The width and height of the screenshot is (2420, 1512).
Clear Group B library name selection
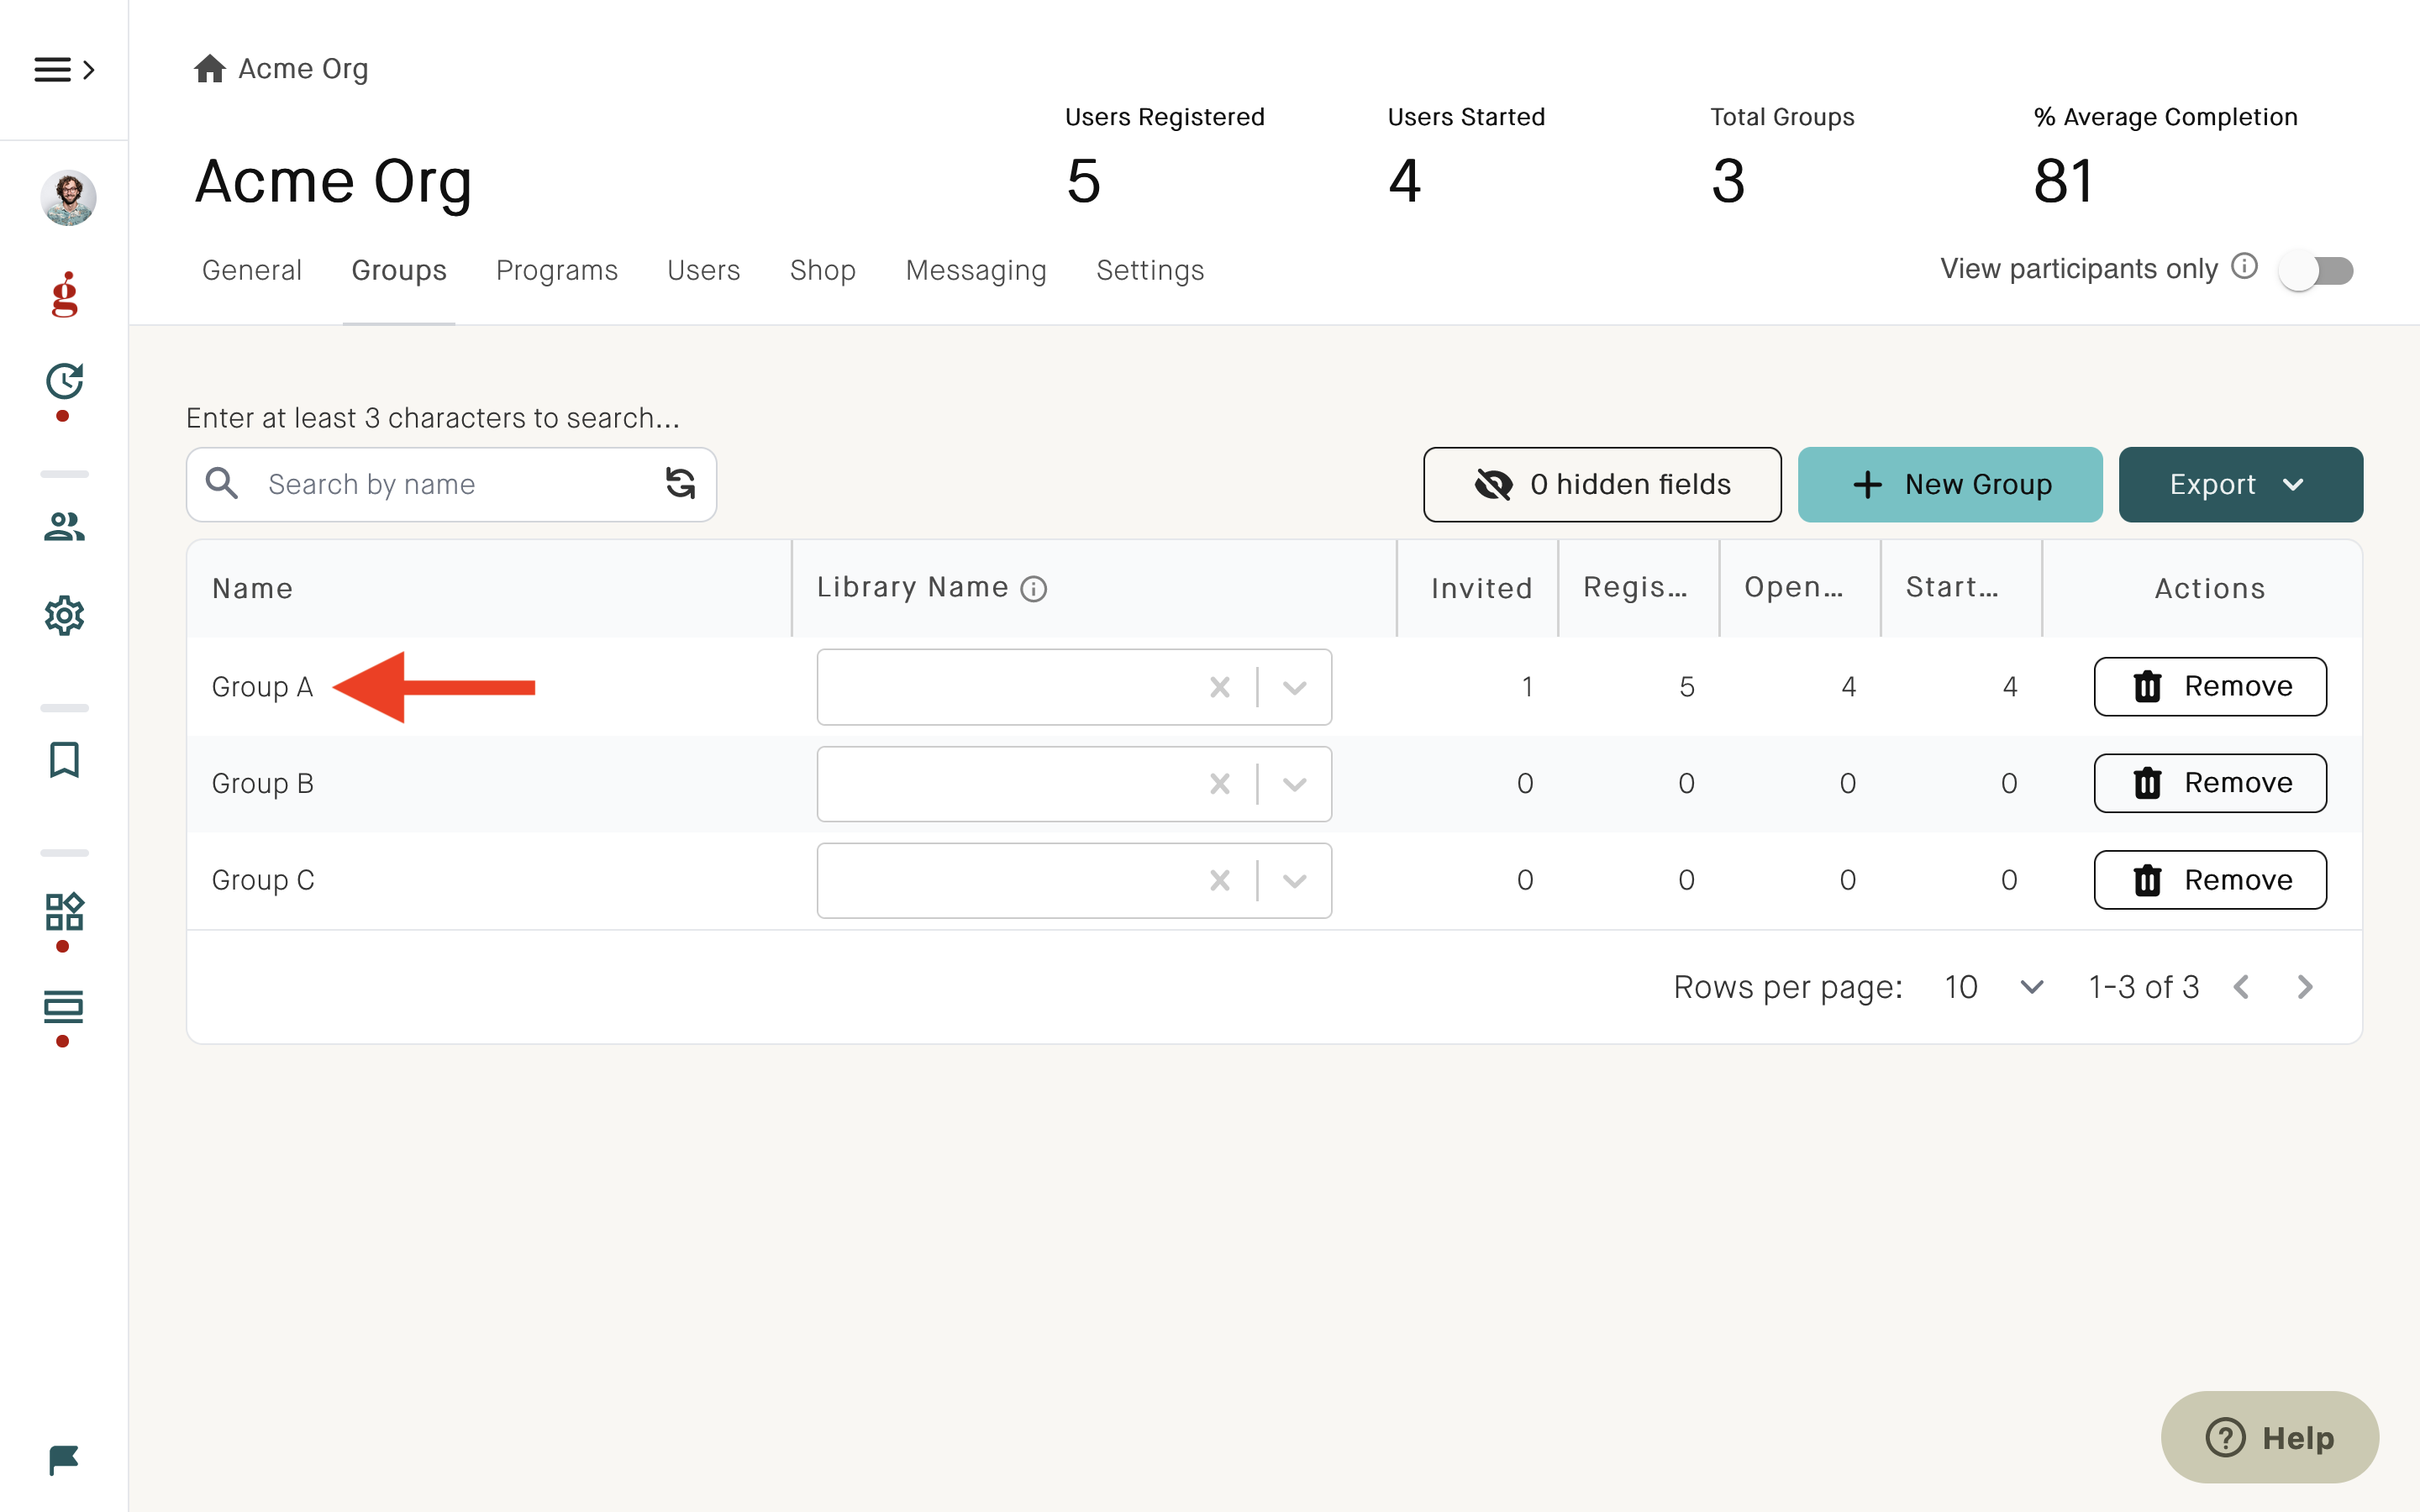(x=1219, y=783)
